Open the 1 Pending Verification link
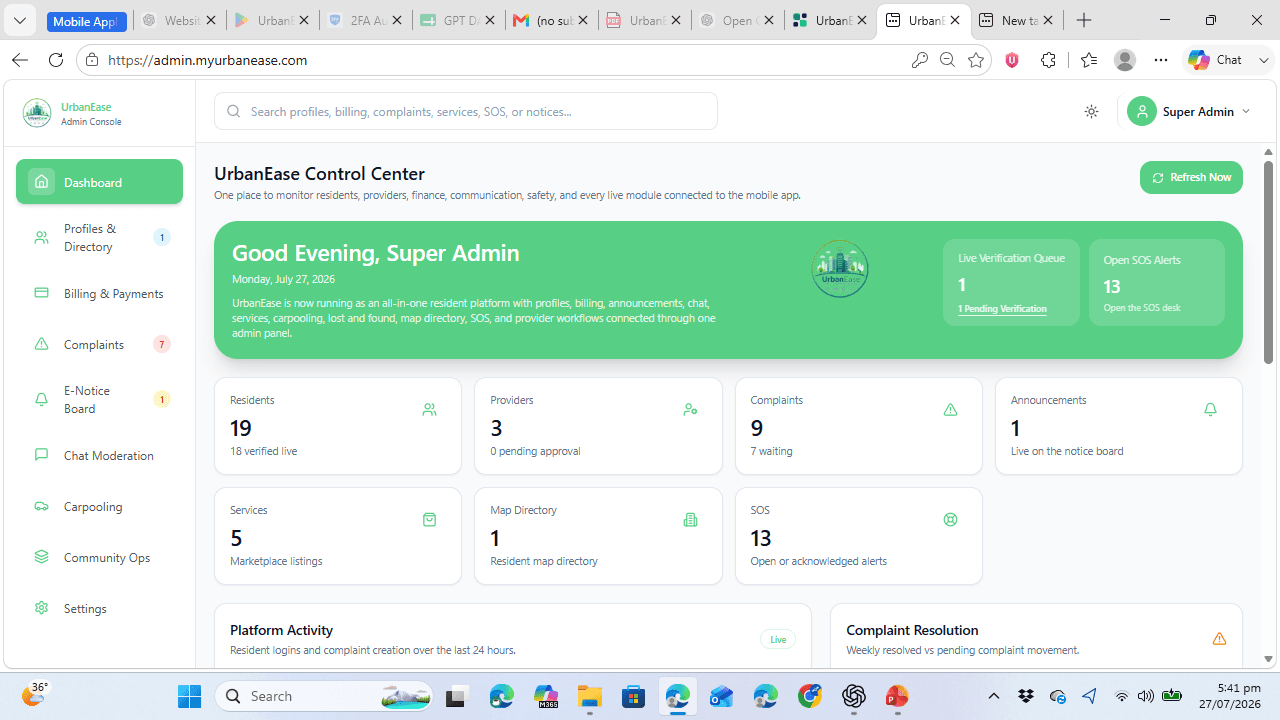Screen dimensions: 1280x720 coord(1002,309)
